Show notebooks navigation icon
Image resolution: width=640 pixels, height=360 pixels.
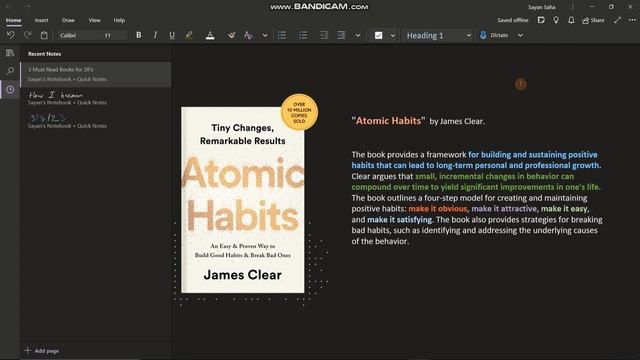10,53
